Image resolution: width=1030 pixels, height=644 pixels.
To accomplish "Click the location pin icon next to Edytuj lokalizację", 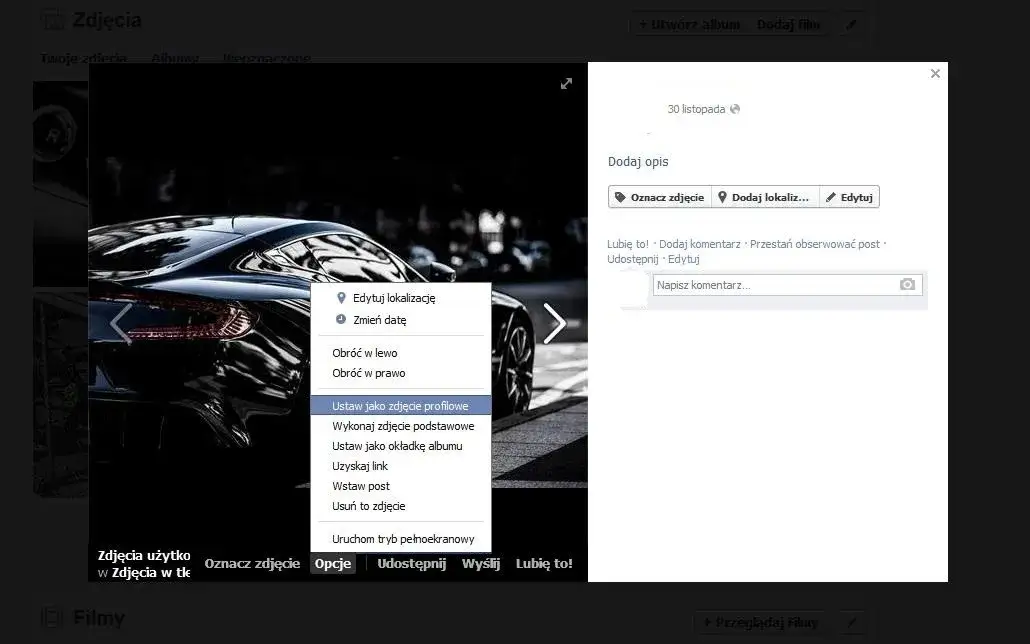I will point(341,298).
